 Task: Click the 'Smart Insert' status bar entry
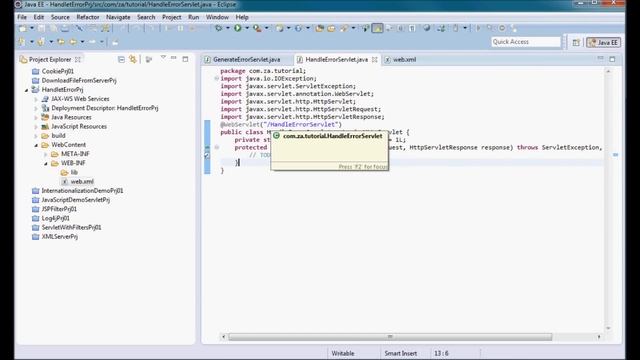coord(400,353)
